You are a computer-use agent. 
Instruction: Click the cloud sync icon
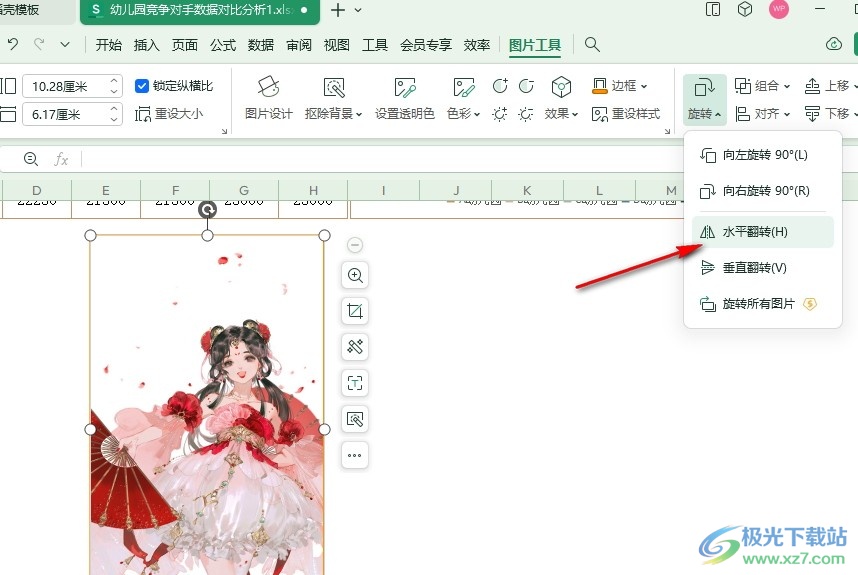click(833, 44)
